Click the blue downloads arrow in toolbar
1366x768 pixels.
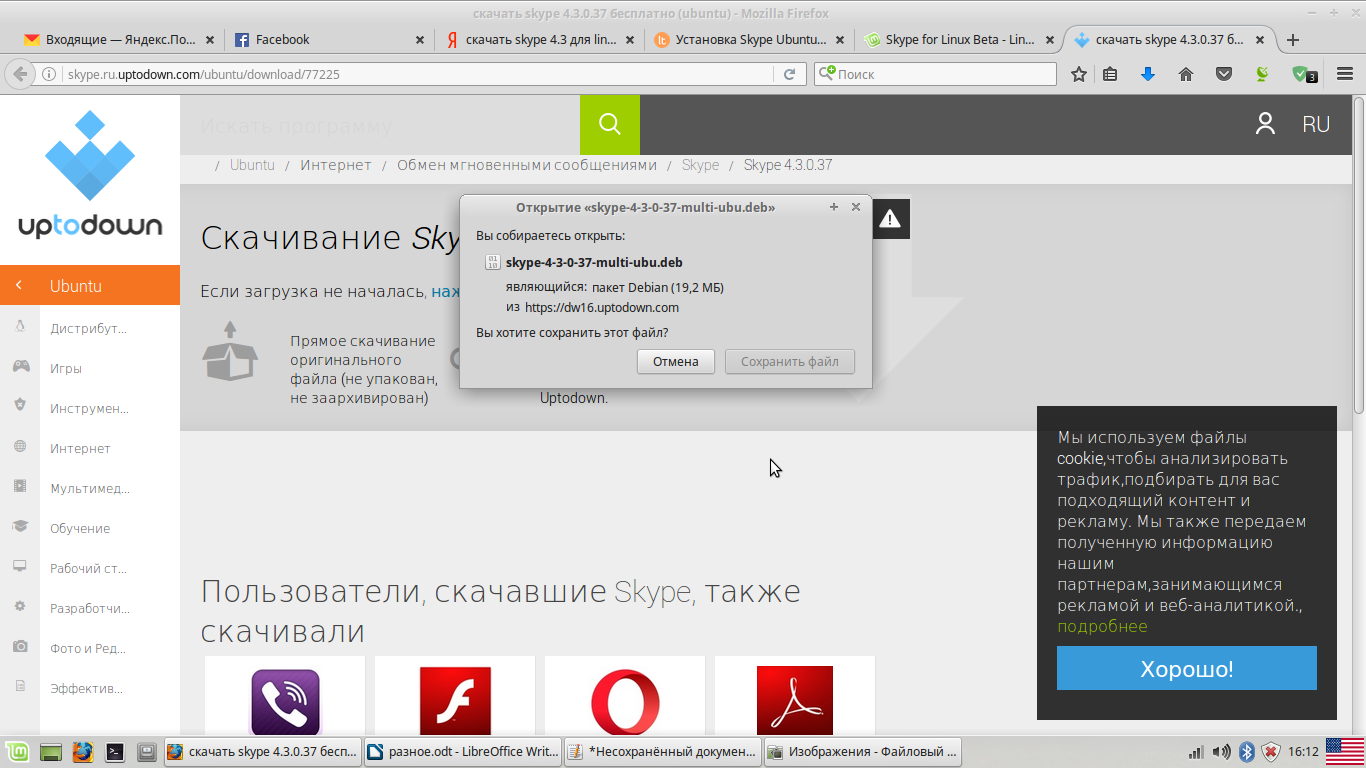(1148, 74)
